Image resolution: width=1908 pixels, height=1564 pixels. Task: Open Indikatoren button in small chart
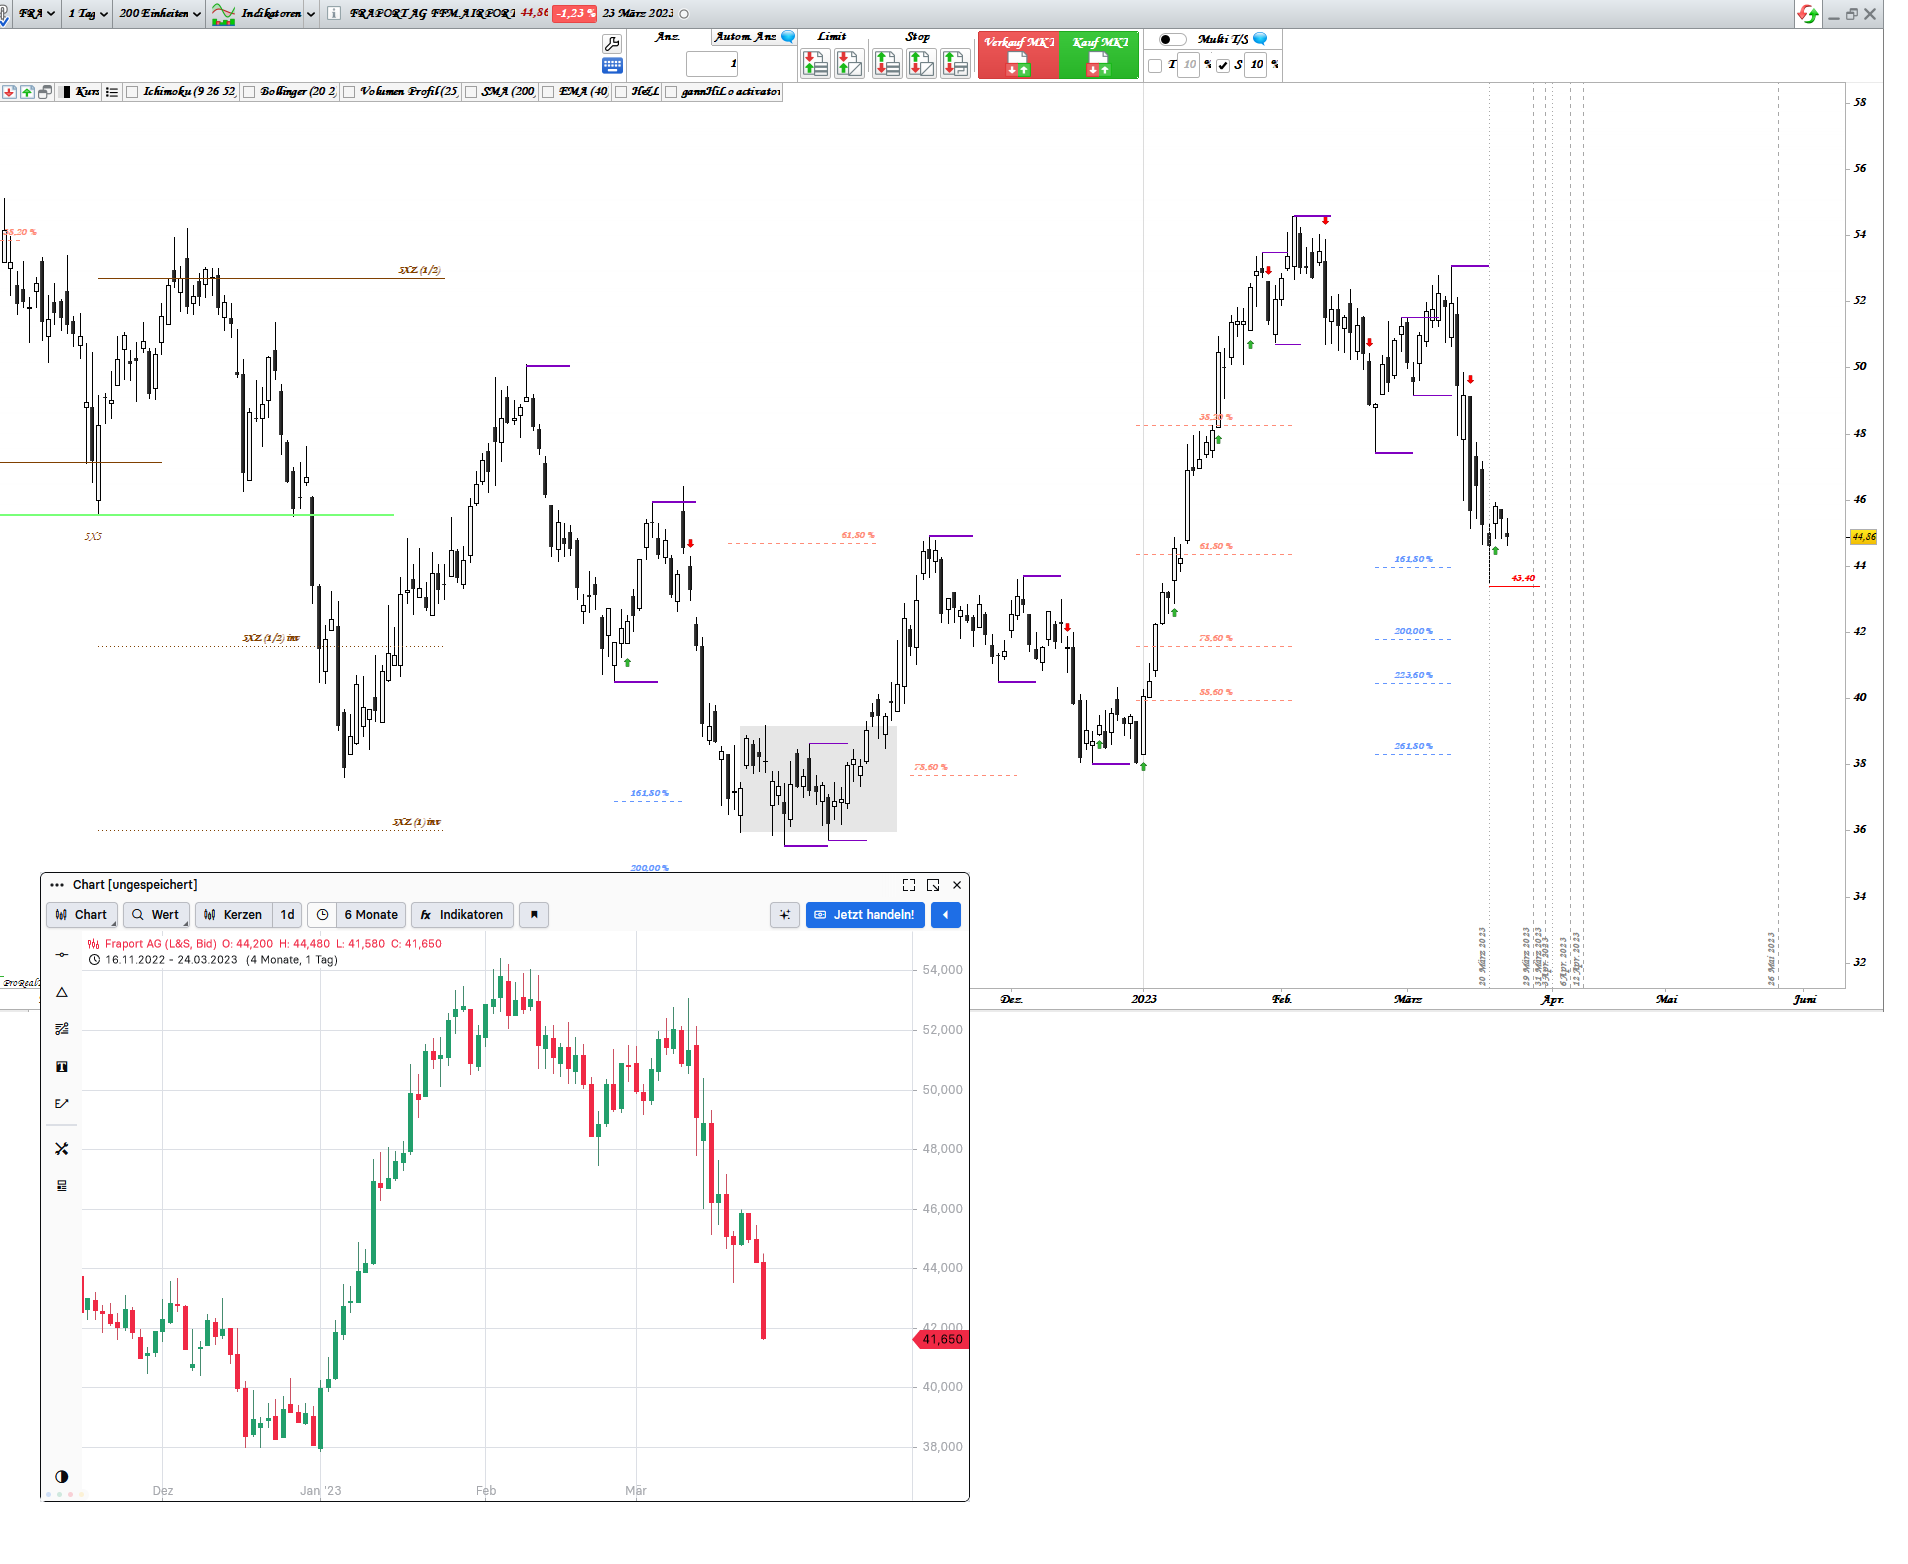click(x=463, y=915)
